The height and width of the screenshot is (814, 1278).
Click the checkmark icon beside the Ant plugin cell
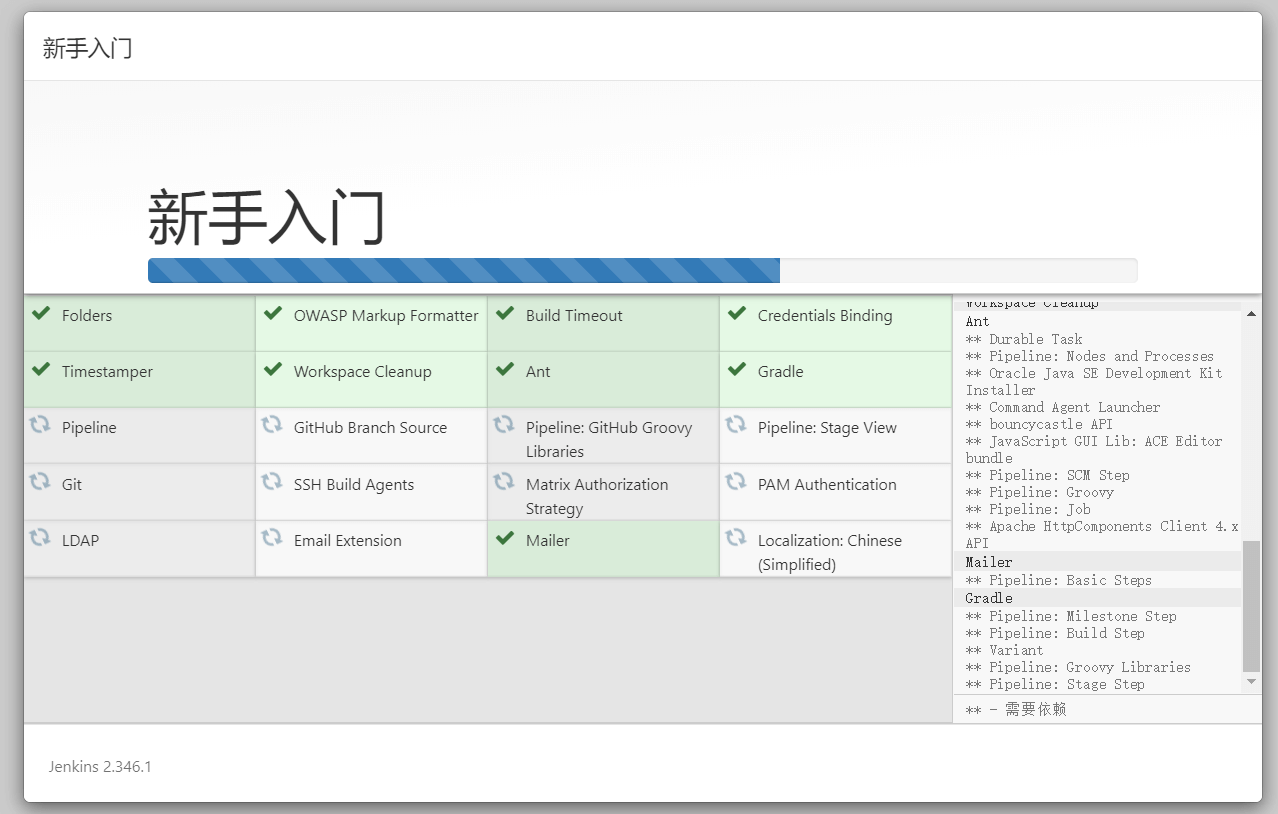click(x=505, y=370)
